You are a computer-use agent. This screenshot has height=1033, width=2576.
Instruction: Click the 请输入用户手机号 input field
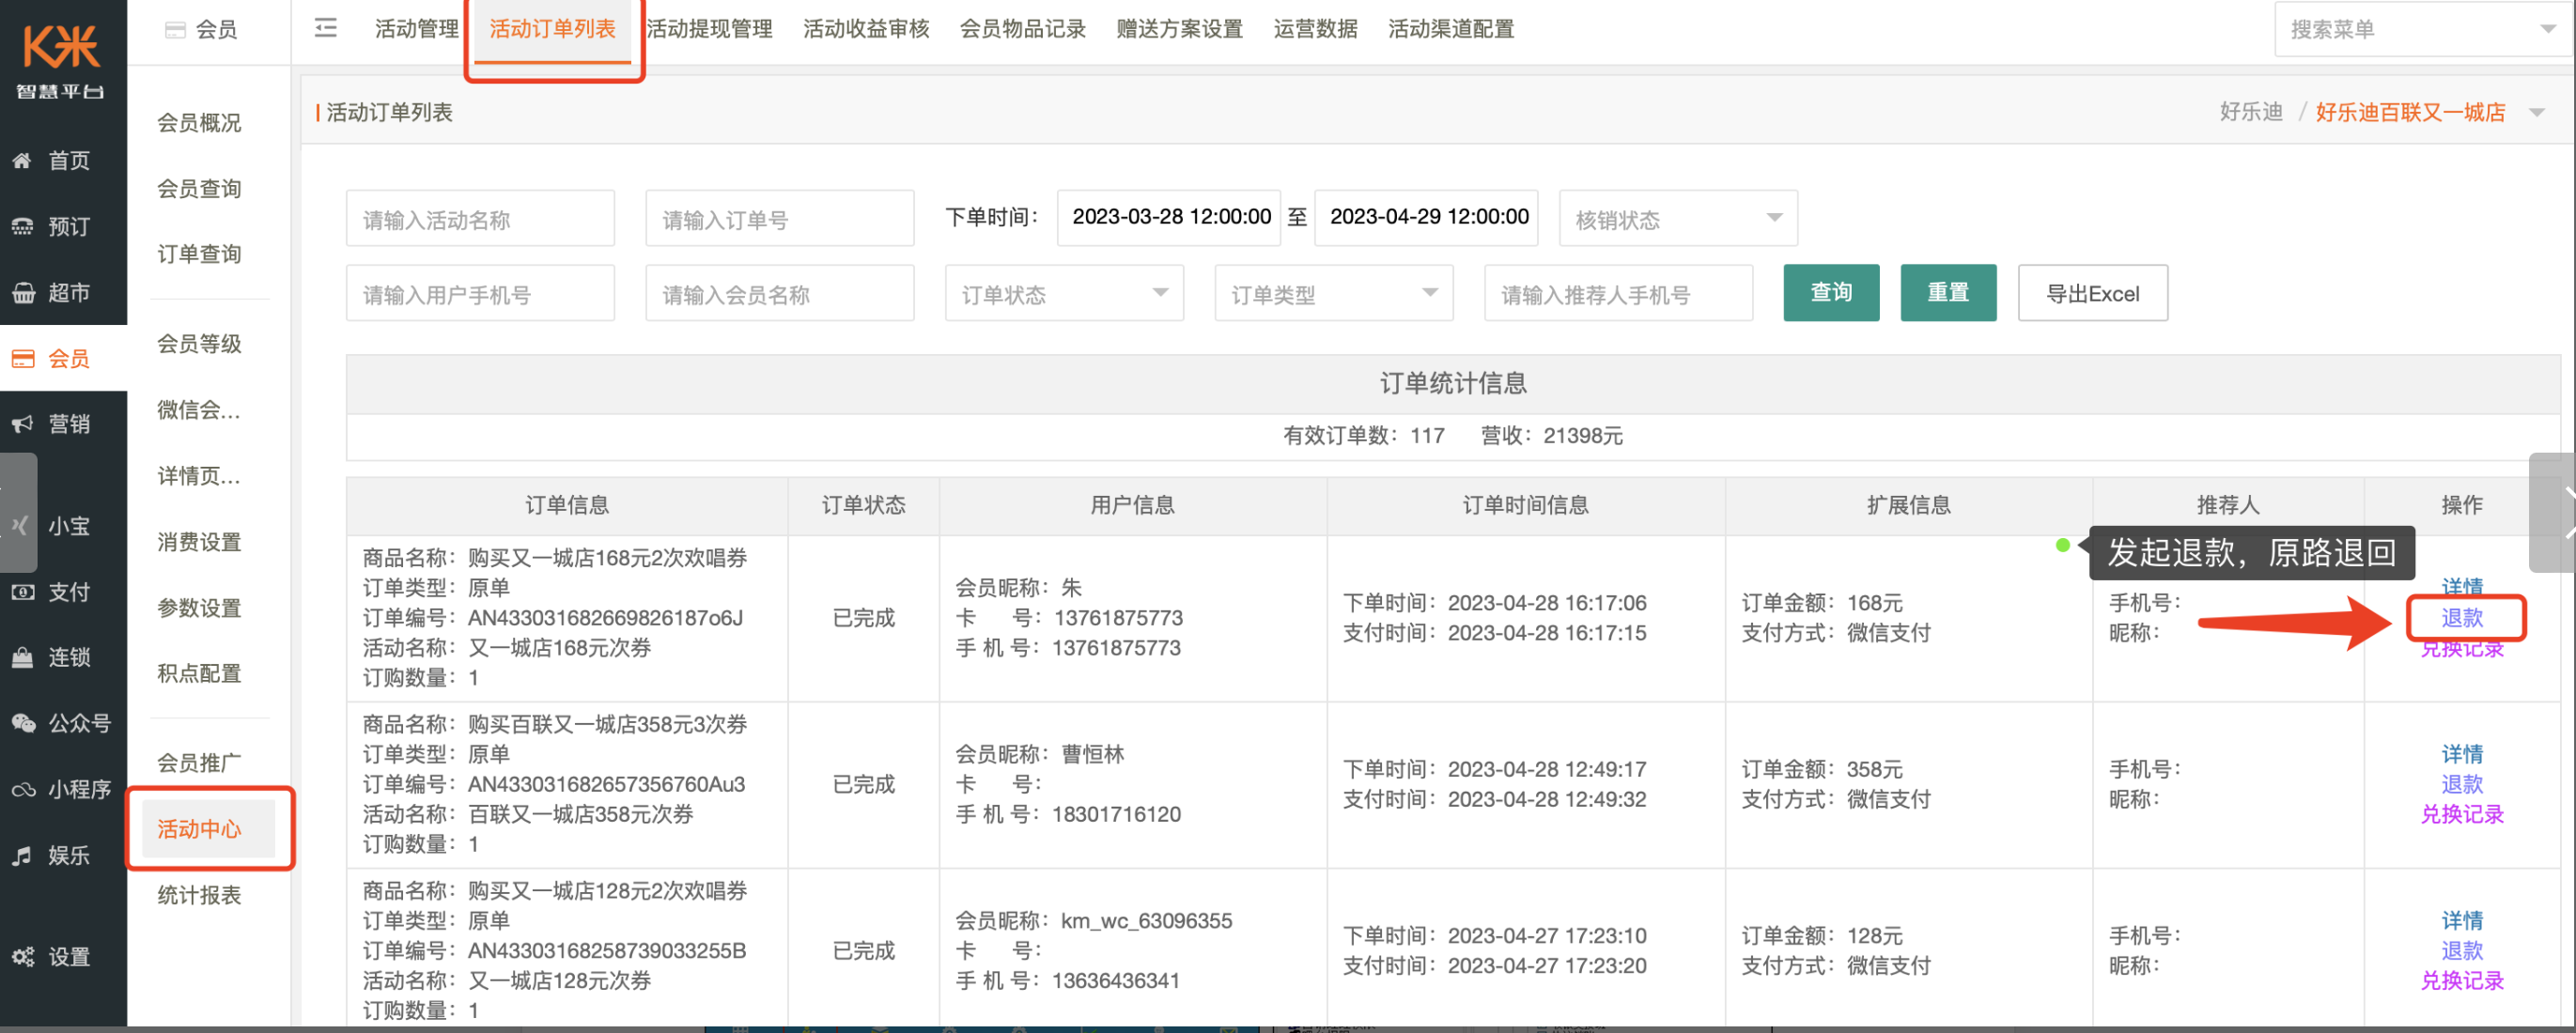click(x=480, y=293)
